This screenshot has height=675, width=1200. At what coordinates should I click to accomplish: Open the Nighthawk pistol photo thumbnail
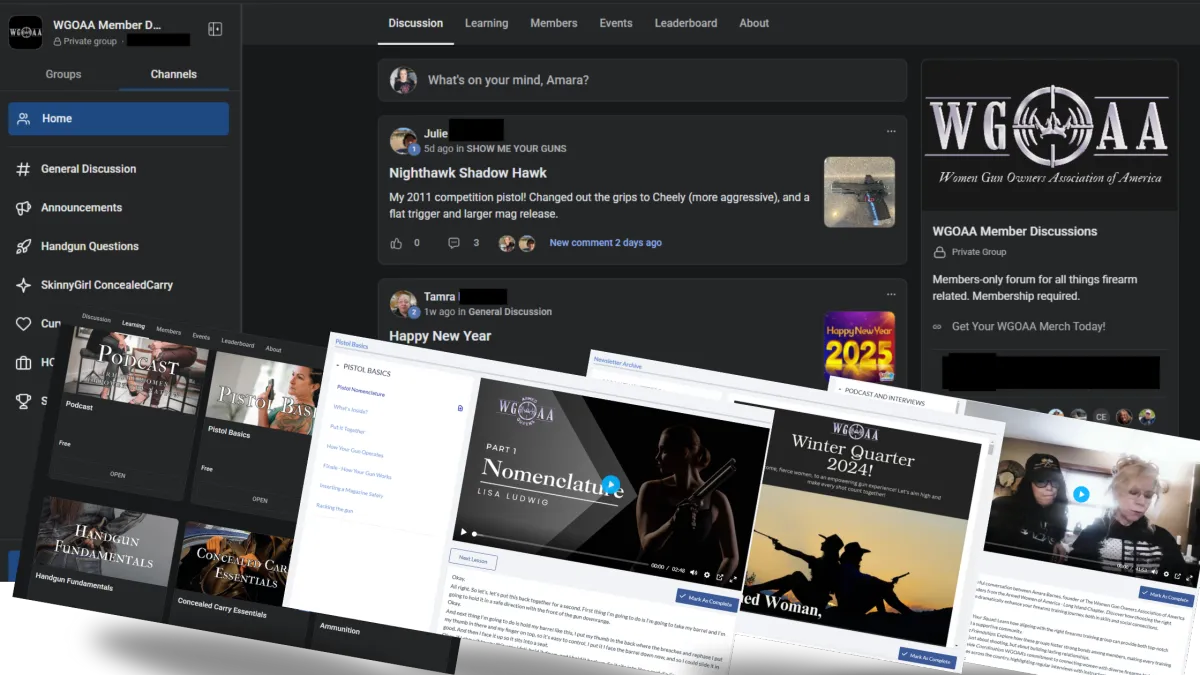coord(859,192)
